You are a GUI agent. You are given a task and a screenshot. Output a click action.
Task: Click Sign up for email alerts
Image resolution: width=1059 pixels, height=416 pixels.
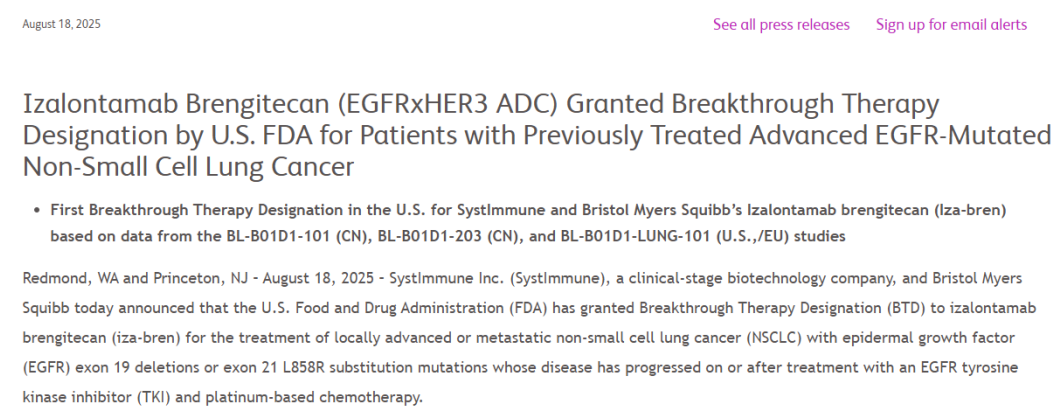coord(951,25)
